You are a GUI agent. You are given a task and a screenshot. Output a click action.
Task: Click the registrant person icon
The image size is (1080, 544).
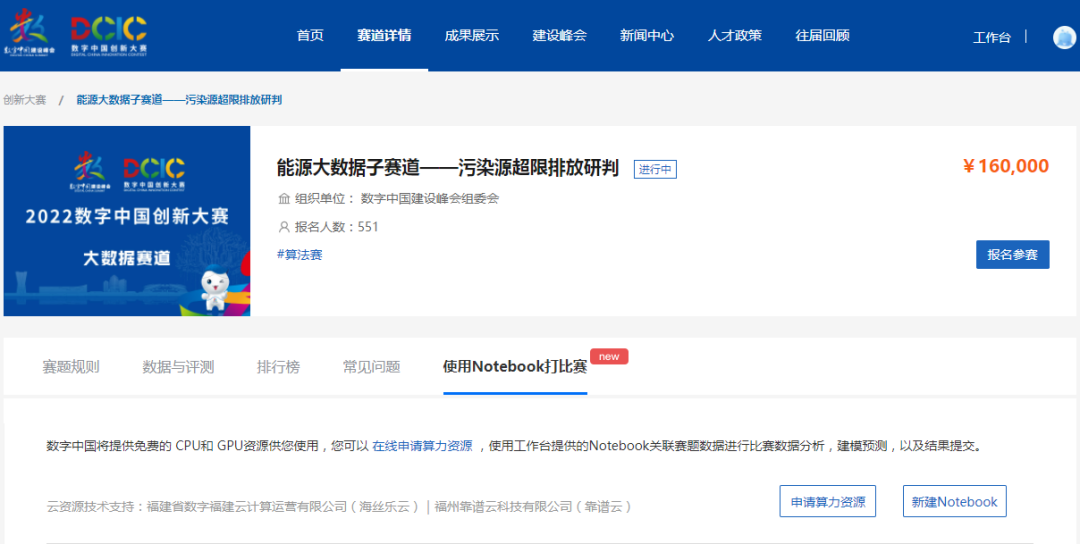(284, 227)
